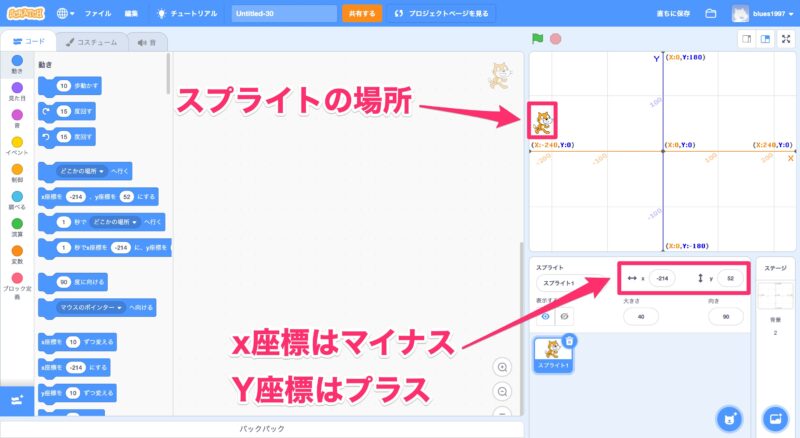Open the choose sprite button
This screenshot has width=800, height=438.
click(x=730, y=417)
